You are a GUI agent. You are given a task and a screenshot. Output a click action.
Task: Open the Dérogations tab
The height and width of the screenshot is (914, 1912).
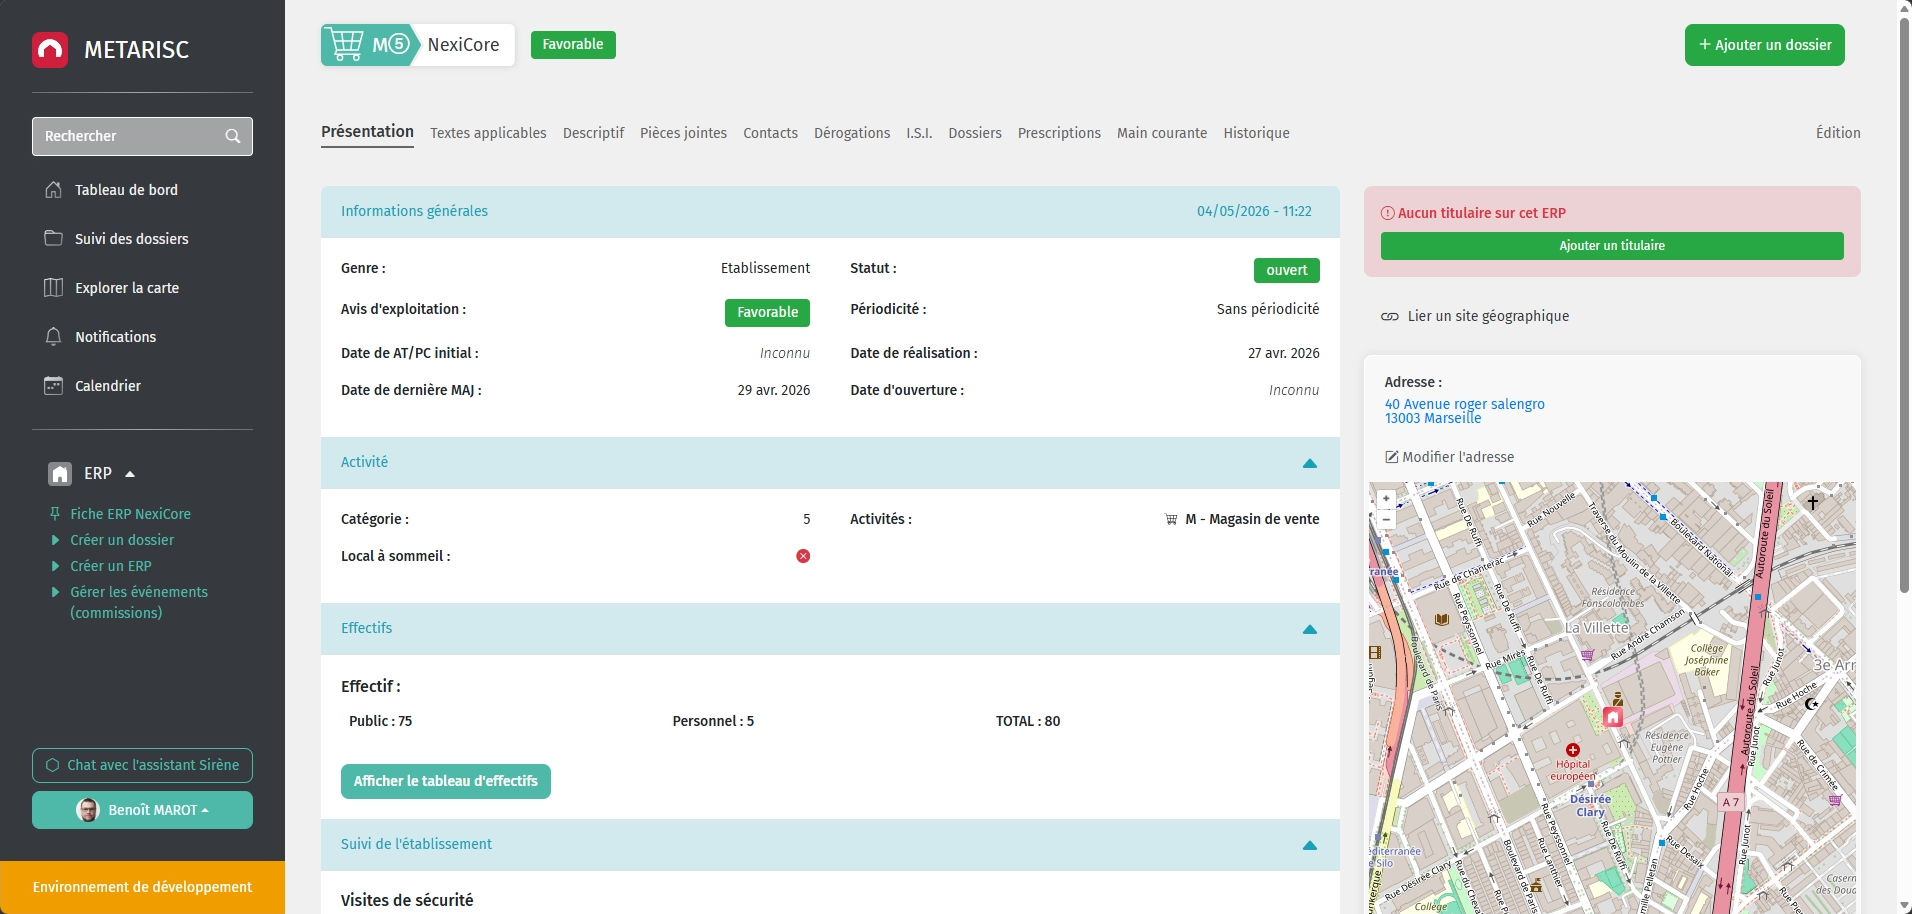coord(852,133)
